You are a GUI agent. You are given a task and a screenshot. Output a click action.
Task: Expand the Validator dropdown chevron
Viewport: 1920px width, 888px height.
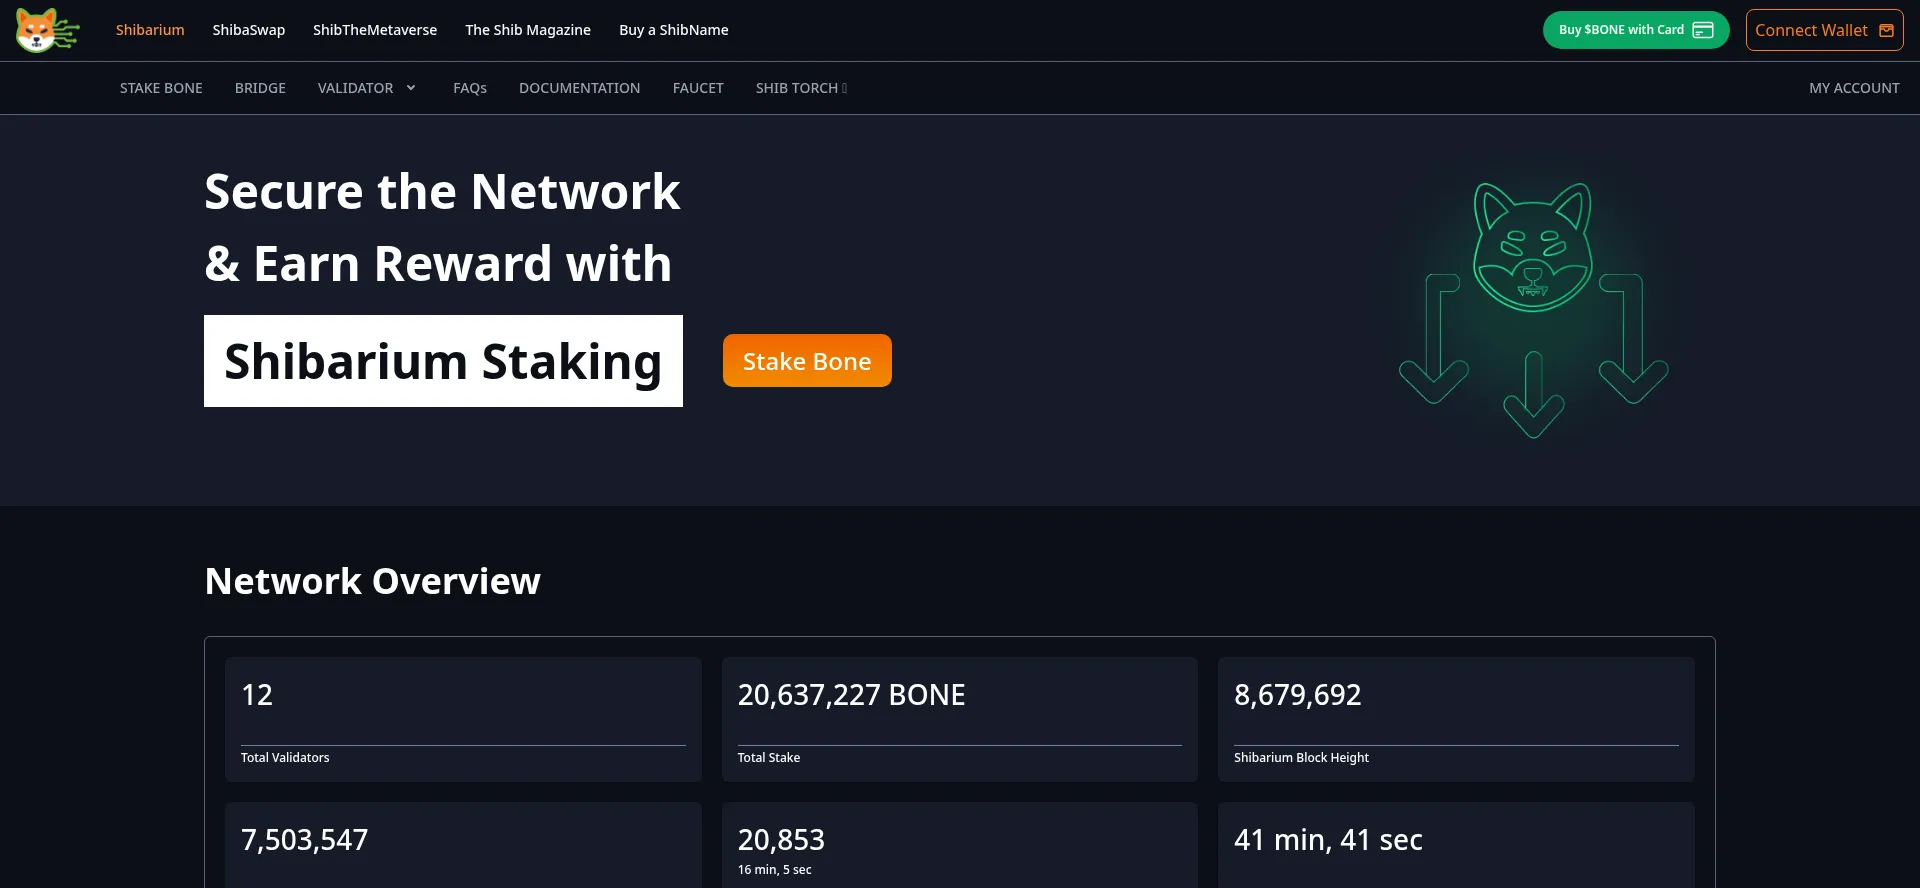[411, 88]
